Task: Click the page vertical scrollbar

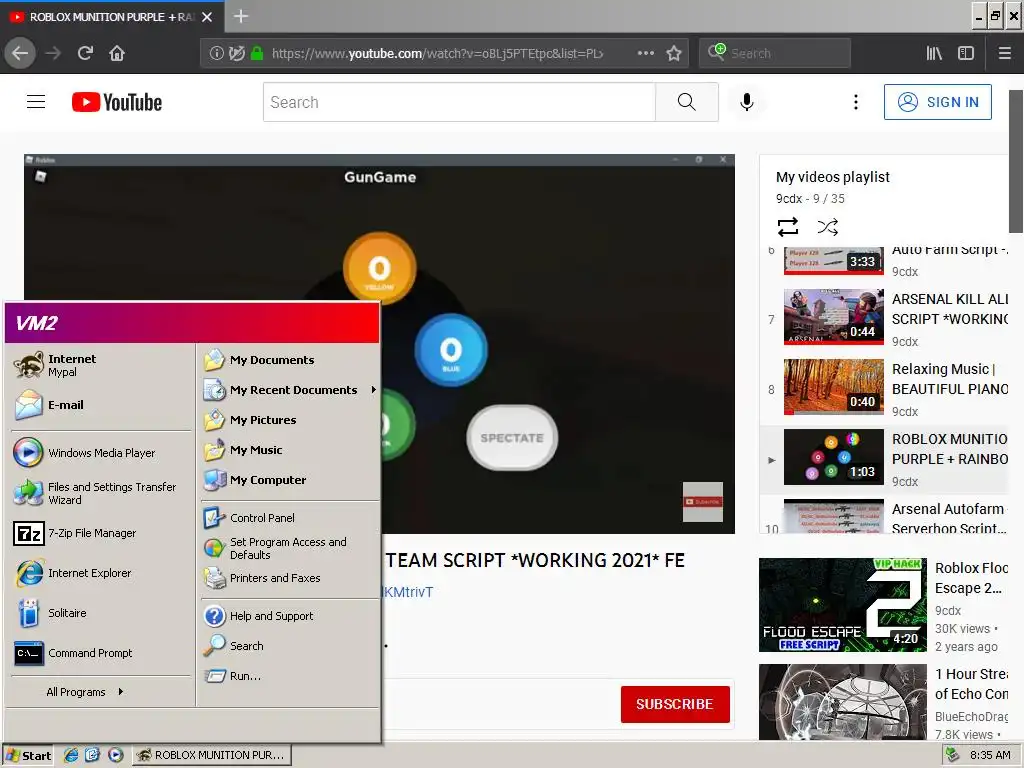Action: point(1016,161)
